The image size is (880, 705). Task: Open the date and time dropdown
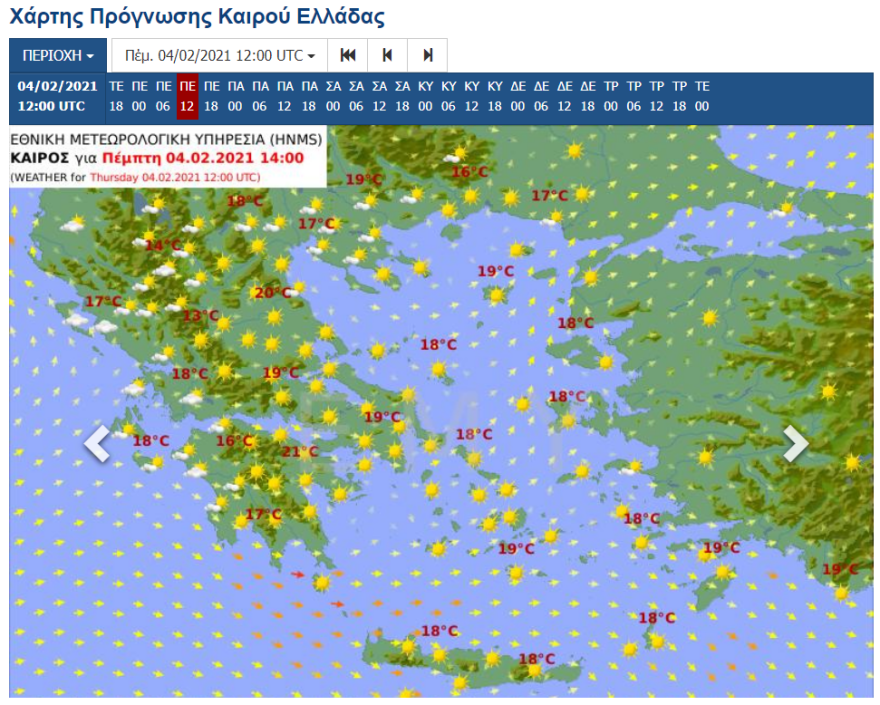(x=220, y=55)
